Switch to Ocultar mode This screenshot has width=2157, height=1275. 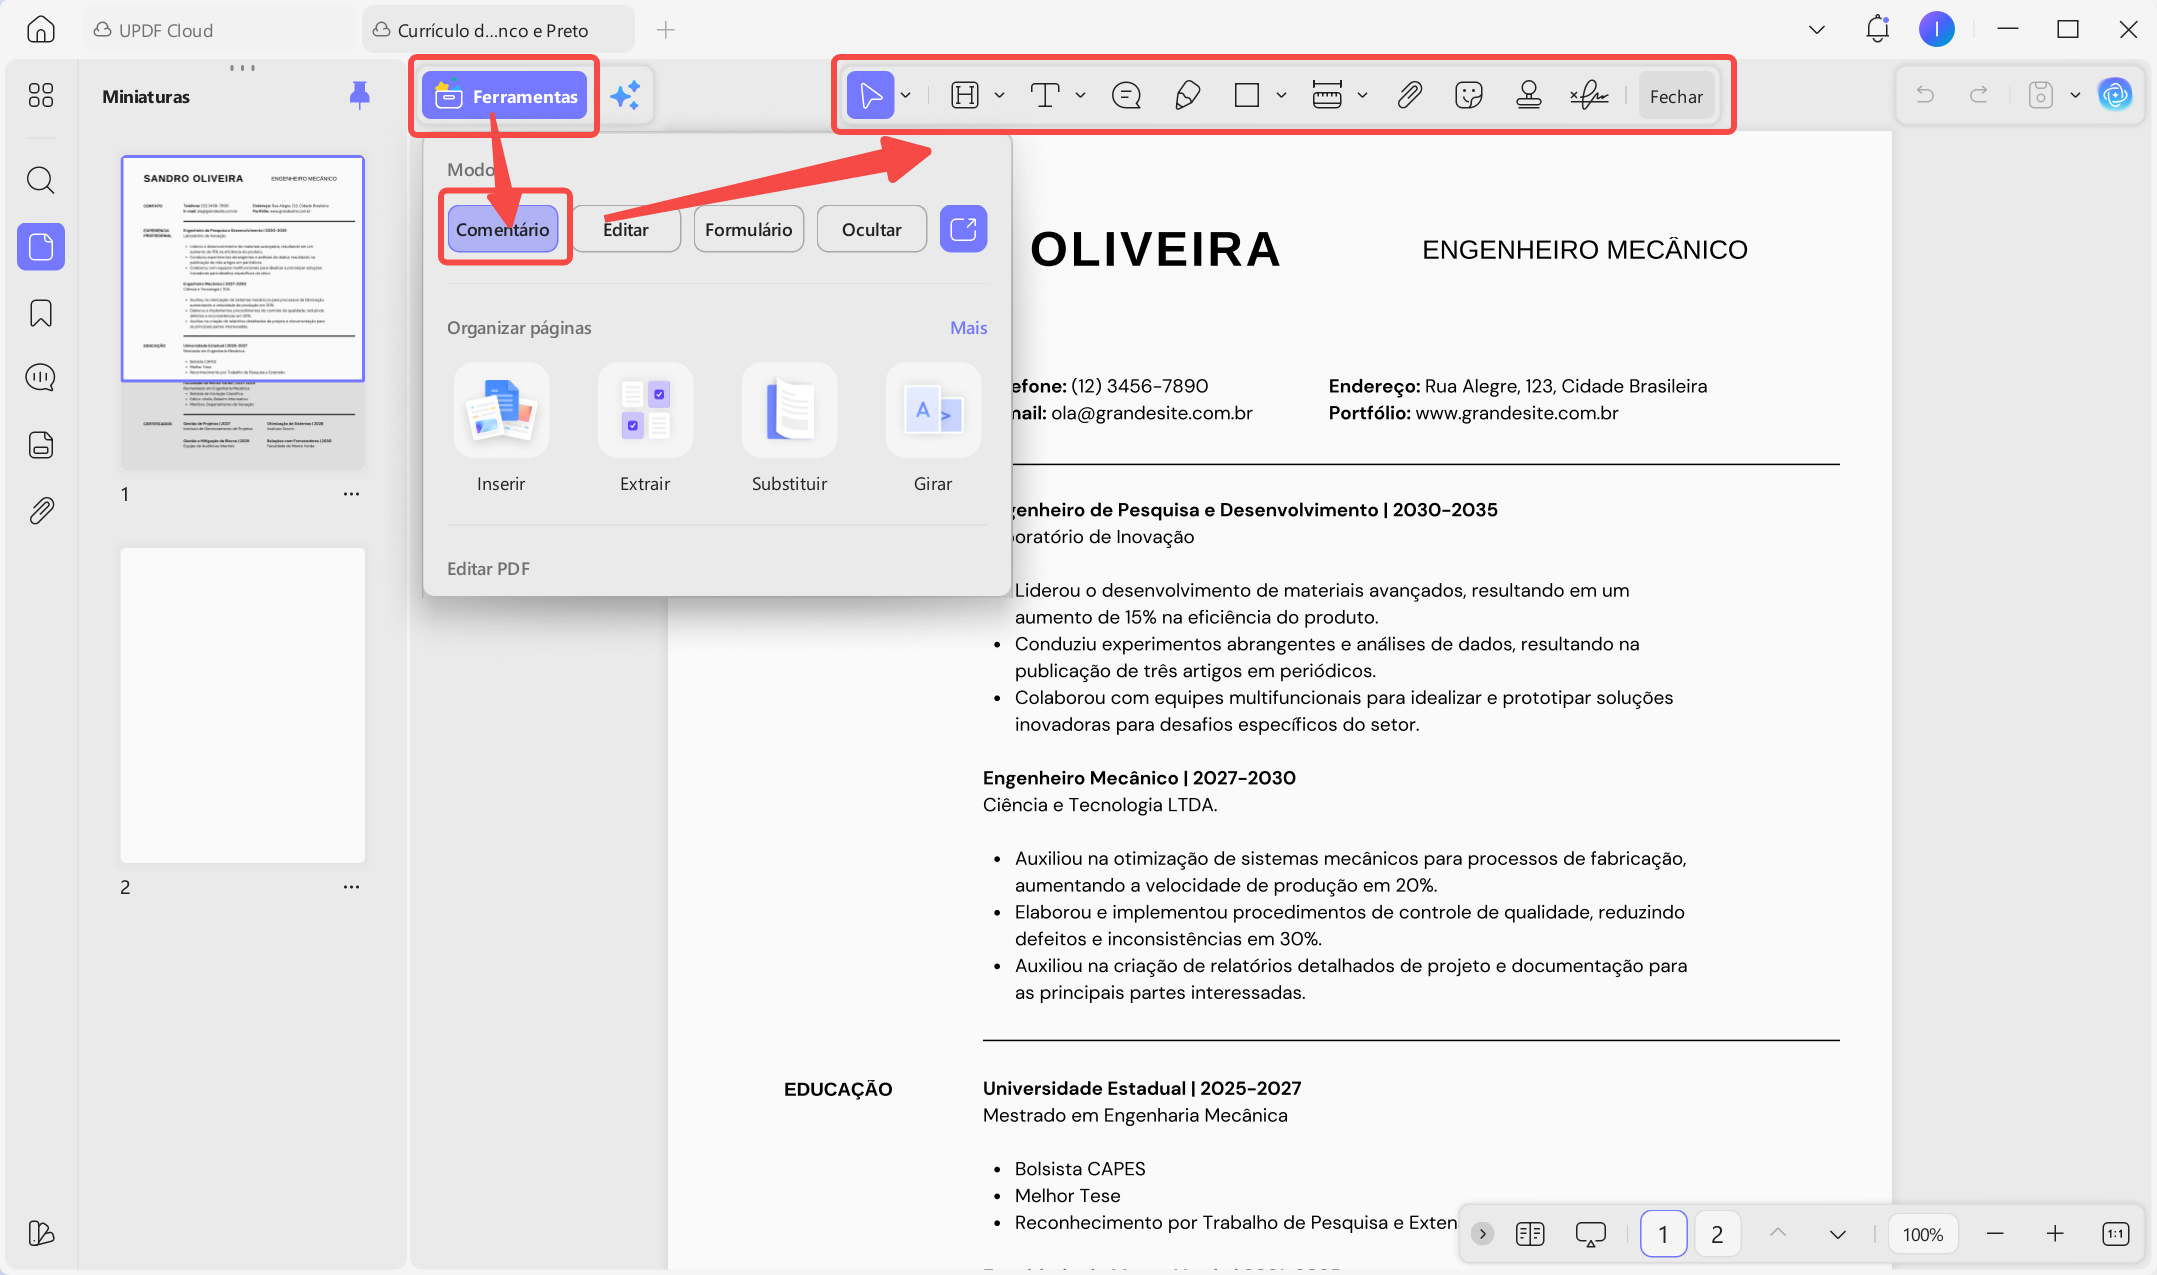[871, 229]
